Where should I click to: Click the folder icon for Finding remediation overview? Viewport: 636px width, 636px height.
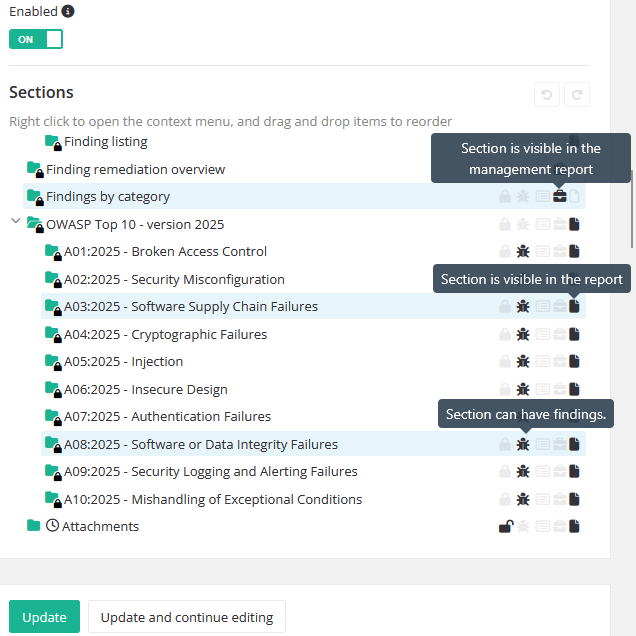pos(34,169)
